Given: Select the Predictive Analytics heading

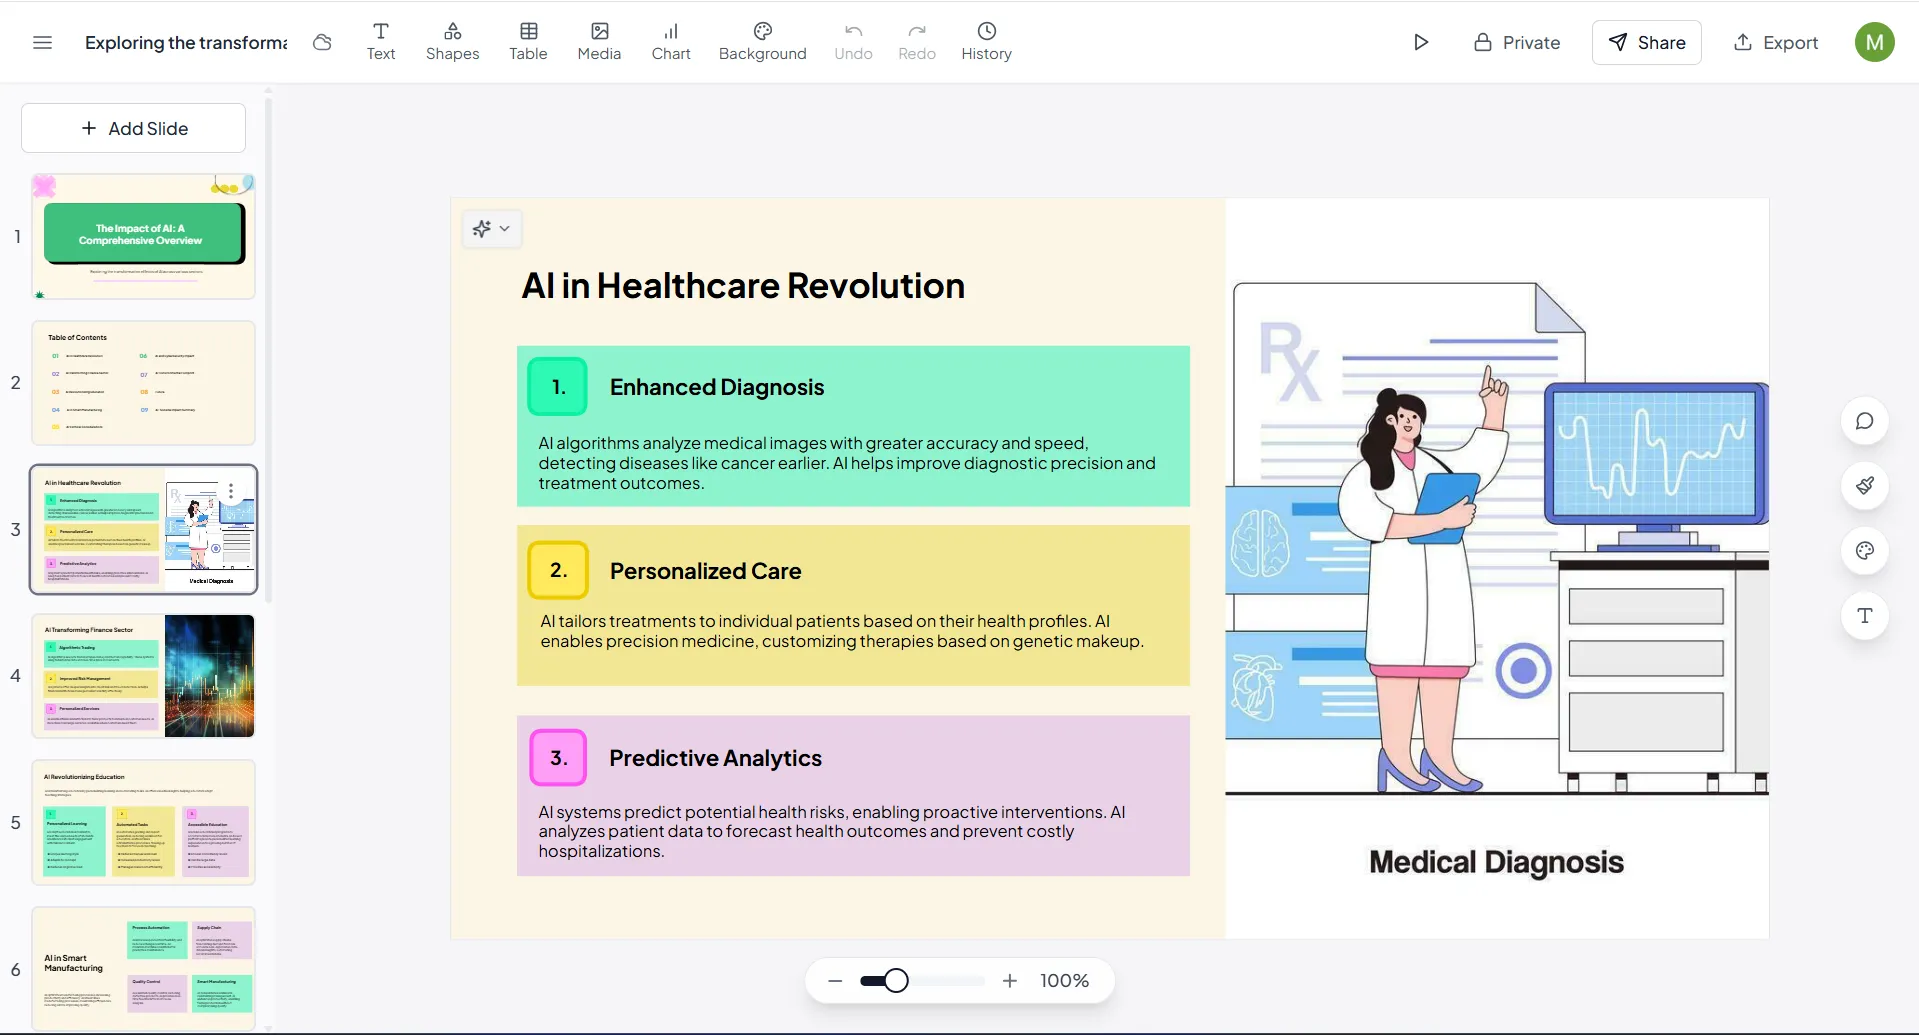Looking at the screenshot, I should pos(716,758).
